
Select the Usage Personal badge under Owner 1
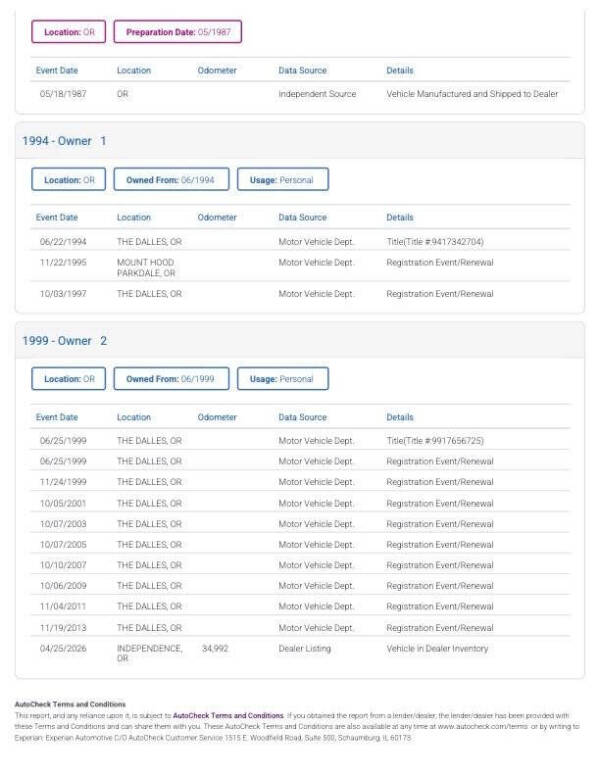pyautogui.click(x=282, y=180)
